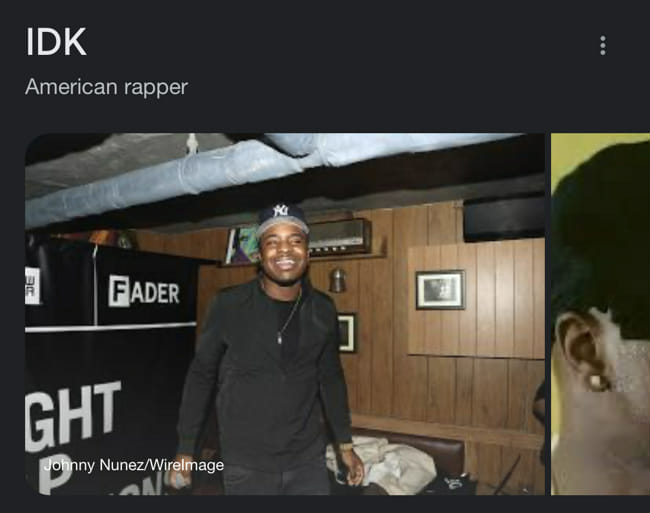The image size is (650, 513).
Task: Click the American rapper subtitle
Action: [x=107, y=87]
